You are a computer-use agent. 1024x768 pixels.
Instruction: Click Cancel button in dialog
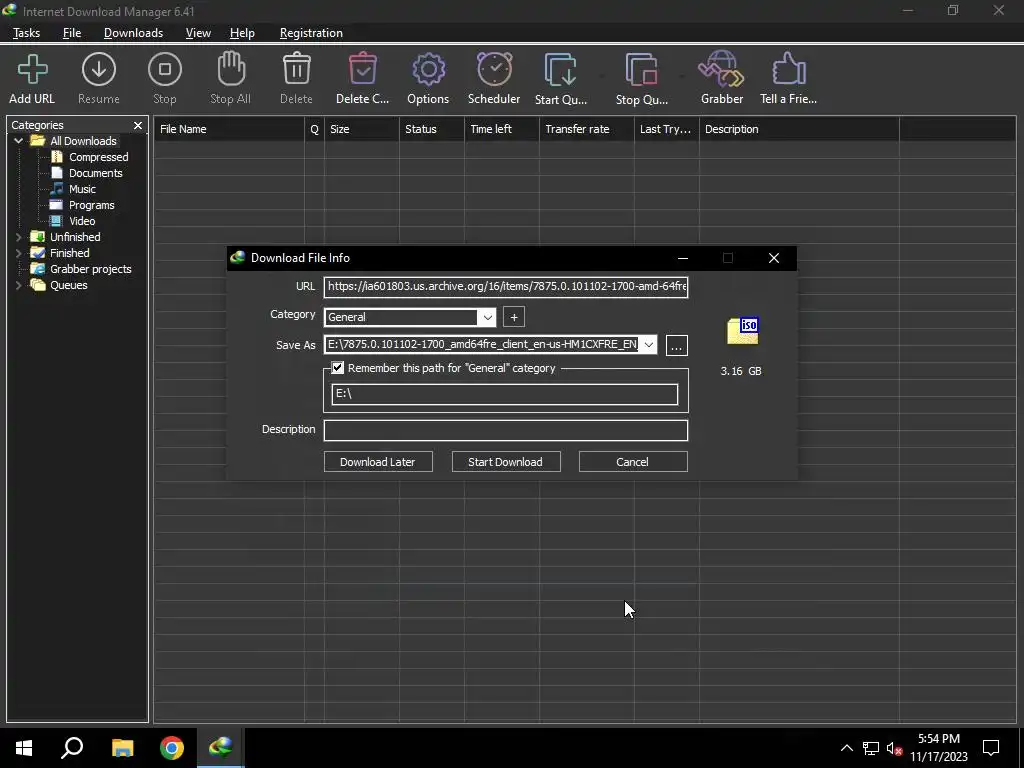[633, 462]
